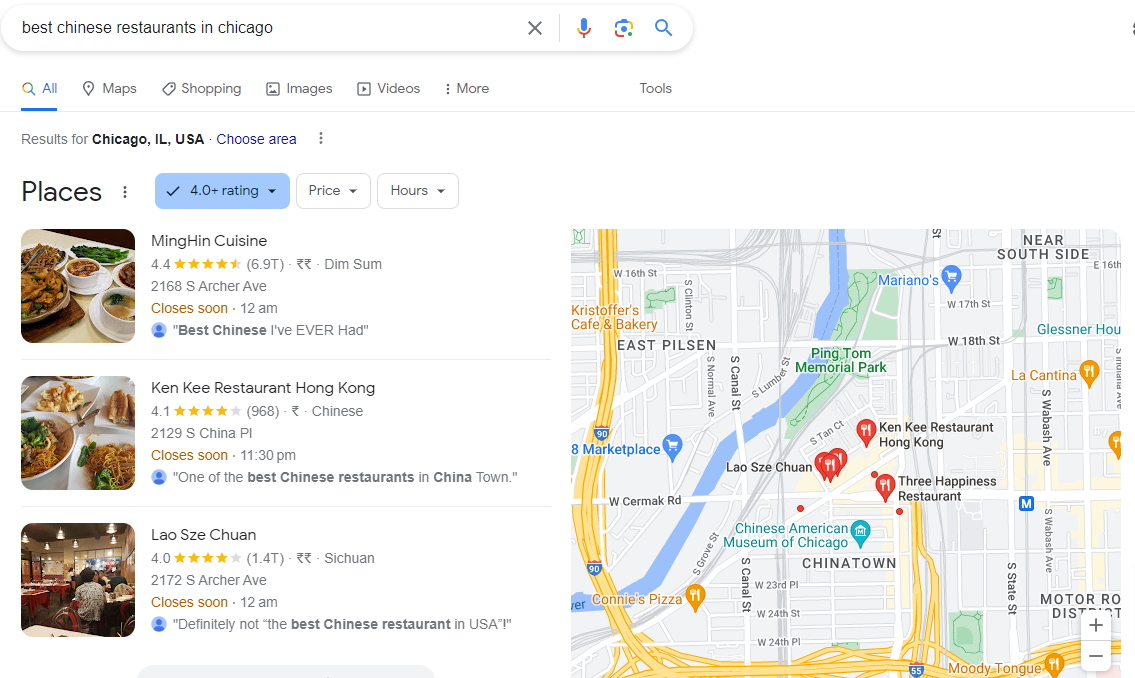Click the 2129 S China Pl address
Screen dimensions: 1135x678
pos(201,433)
